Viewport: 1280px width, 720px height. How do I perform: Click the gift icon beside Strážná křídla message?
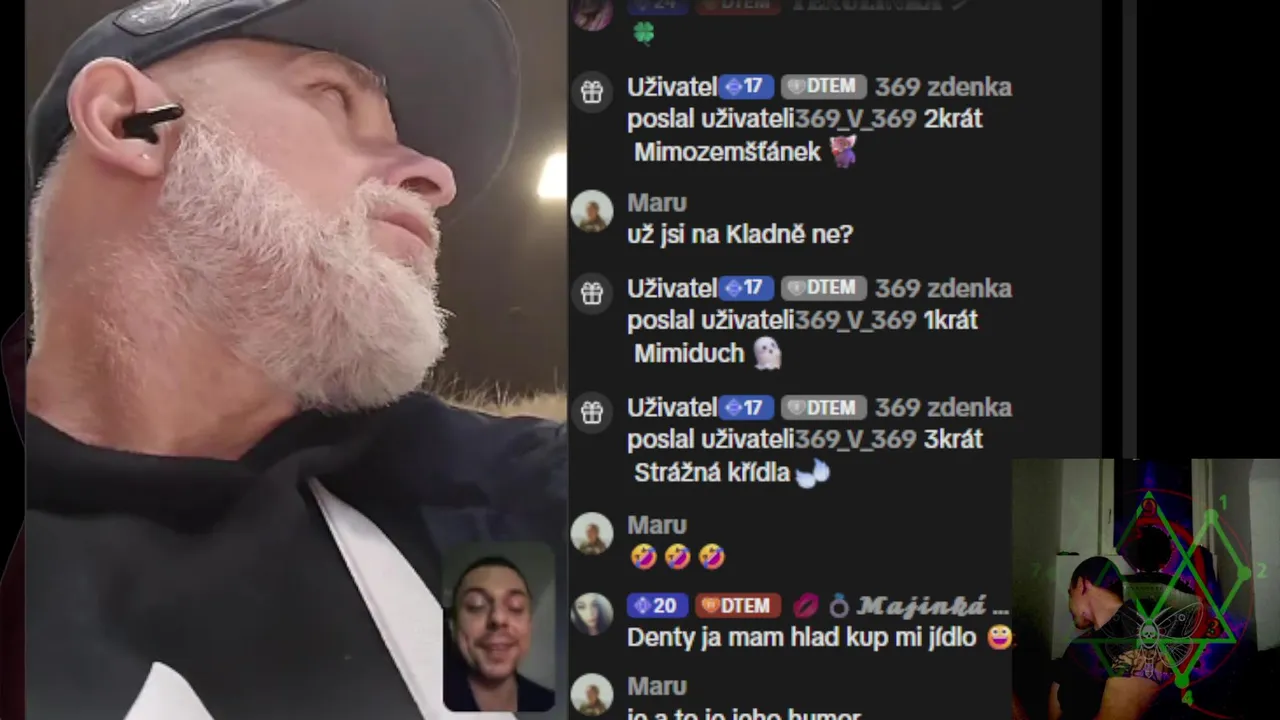click(592, 412)
